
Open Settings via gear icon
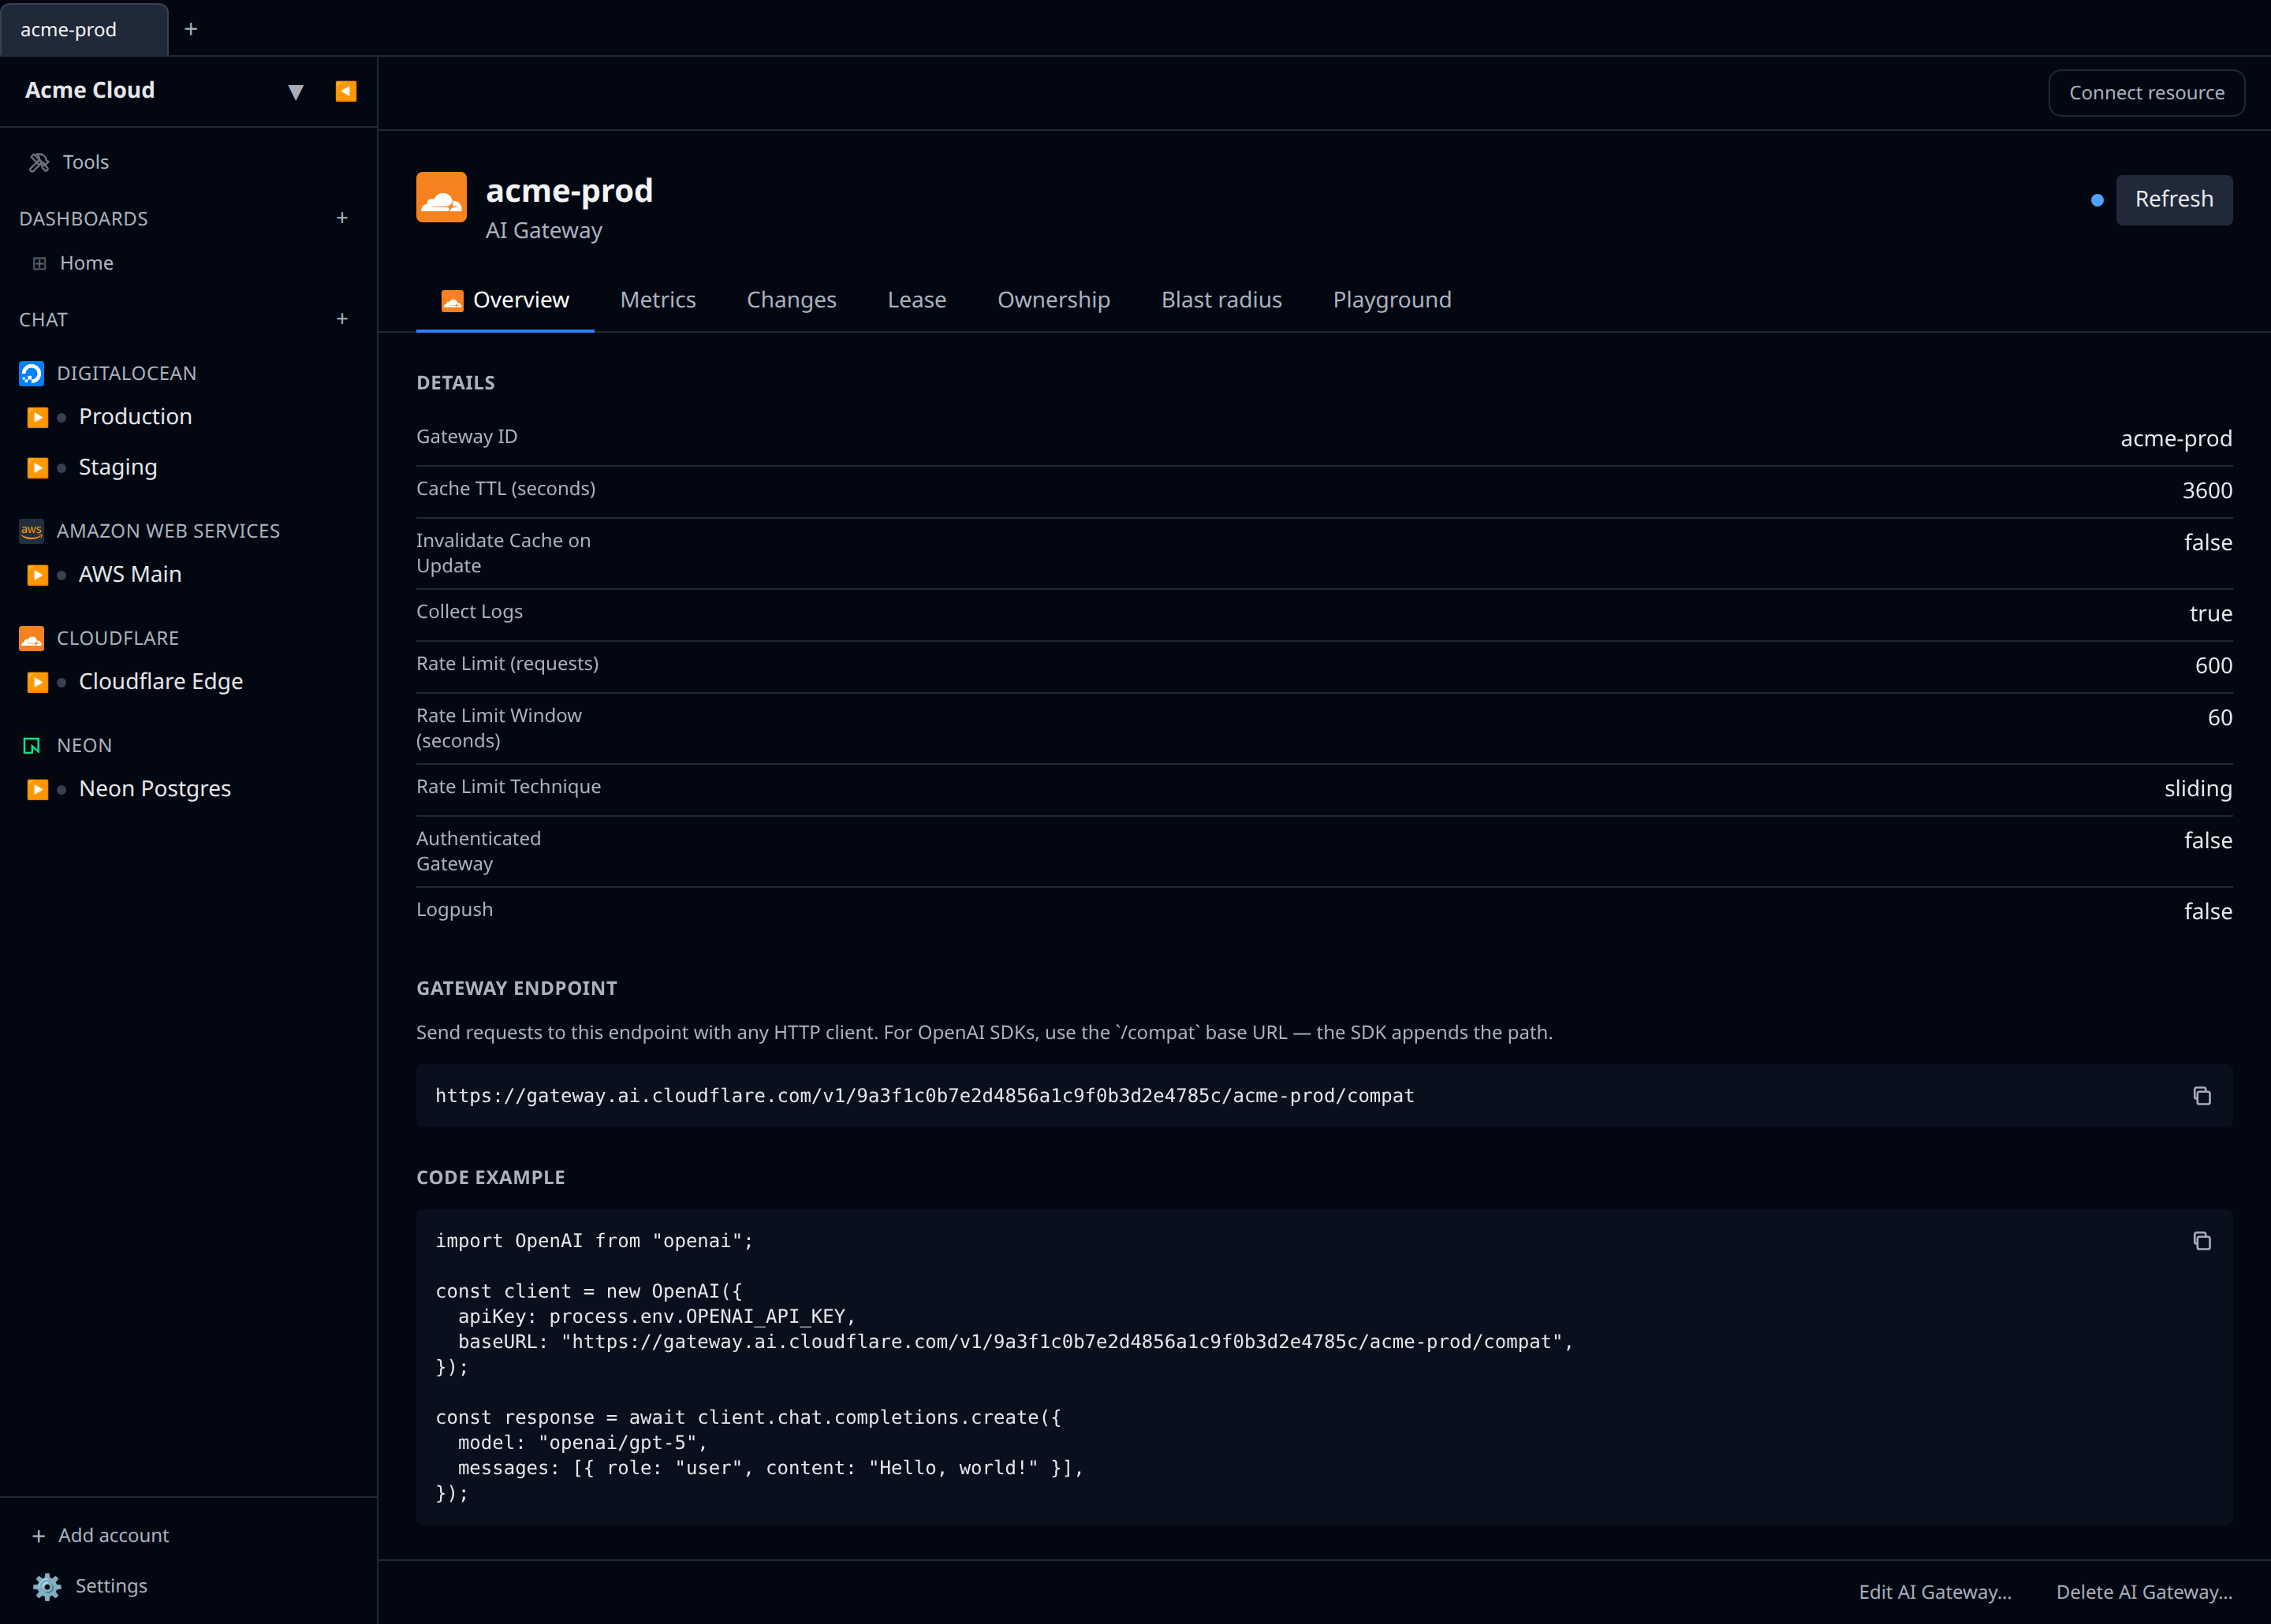point(46,1586)
